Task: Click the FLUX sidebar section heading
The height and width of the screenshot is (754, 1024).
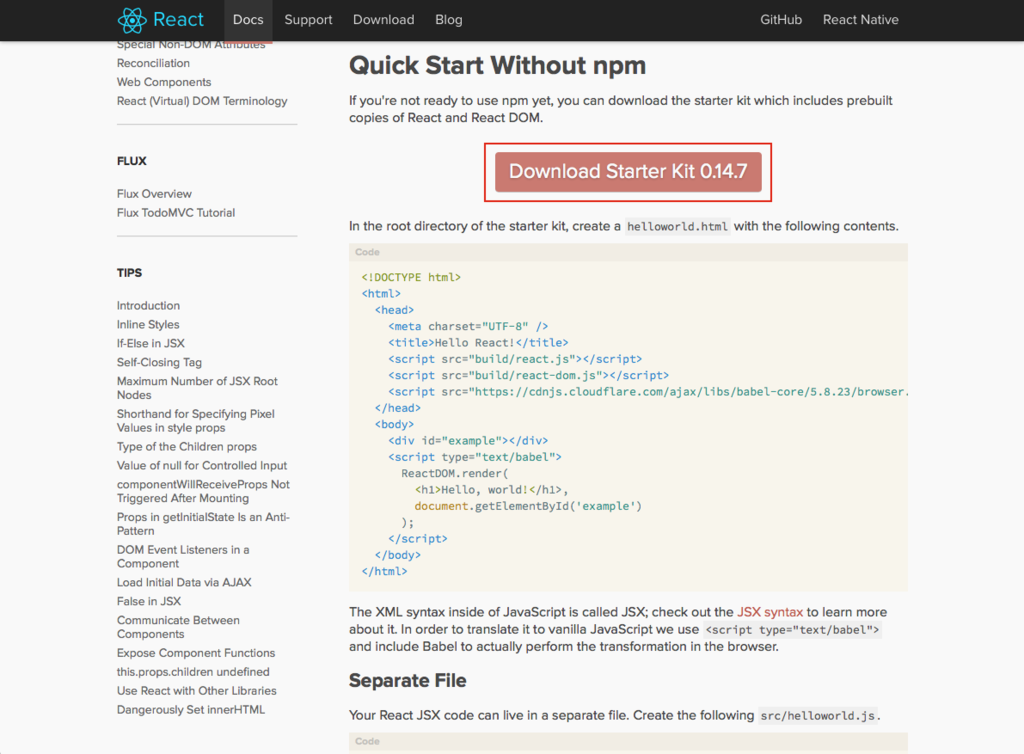Action: coord(132,161)
